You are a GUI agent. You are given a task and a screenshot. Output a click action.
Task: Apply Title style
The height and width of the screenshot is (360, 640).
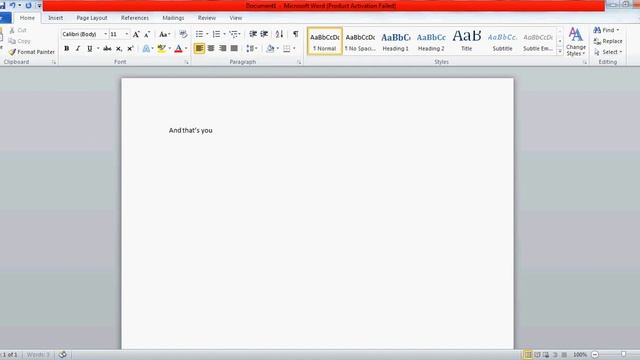467,41
